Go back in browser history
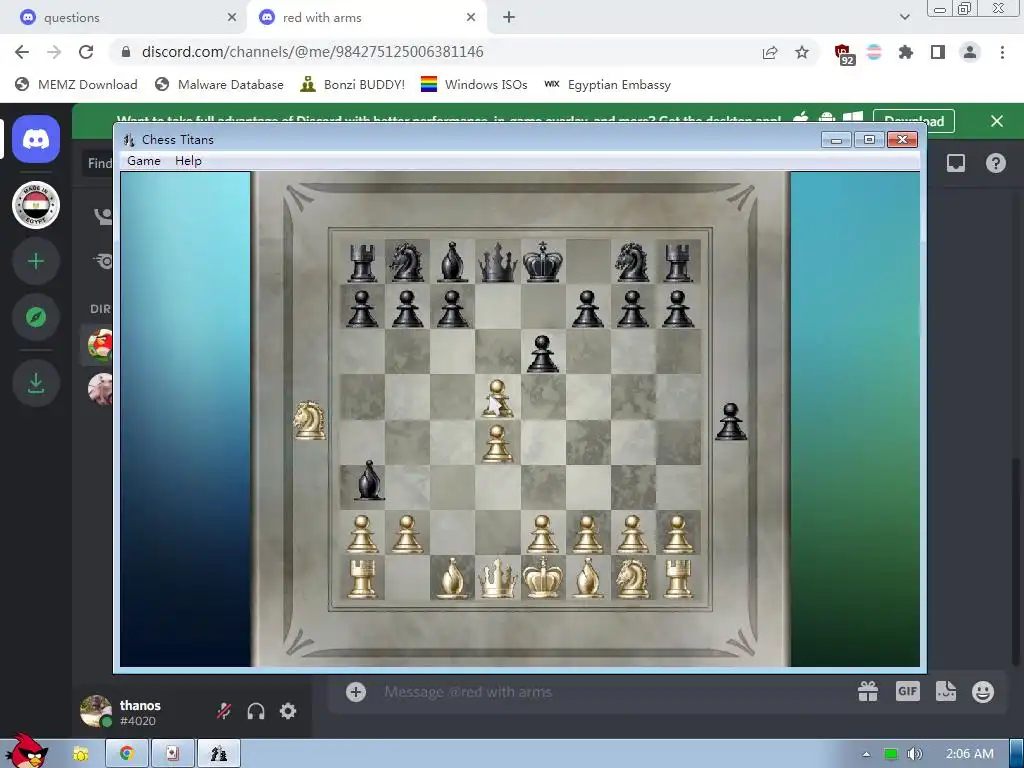 click(x=22, y=52)
